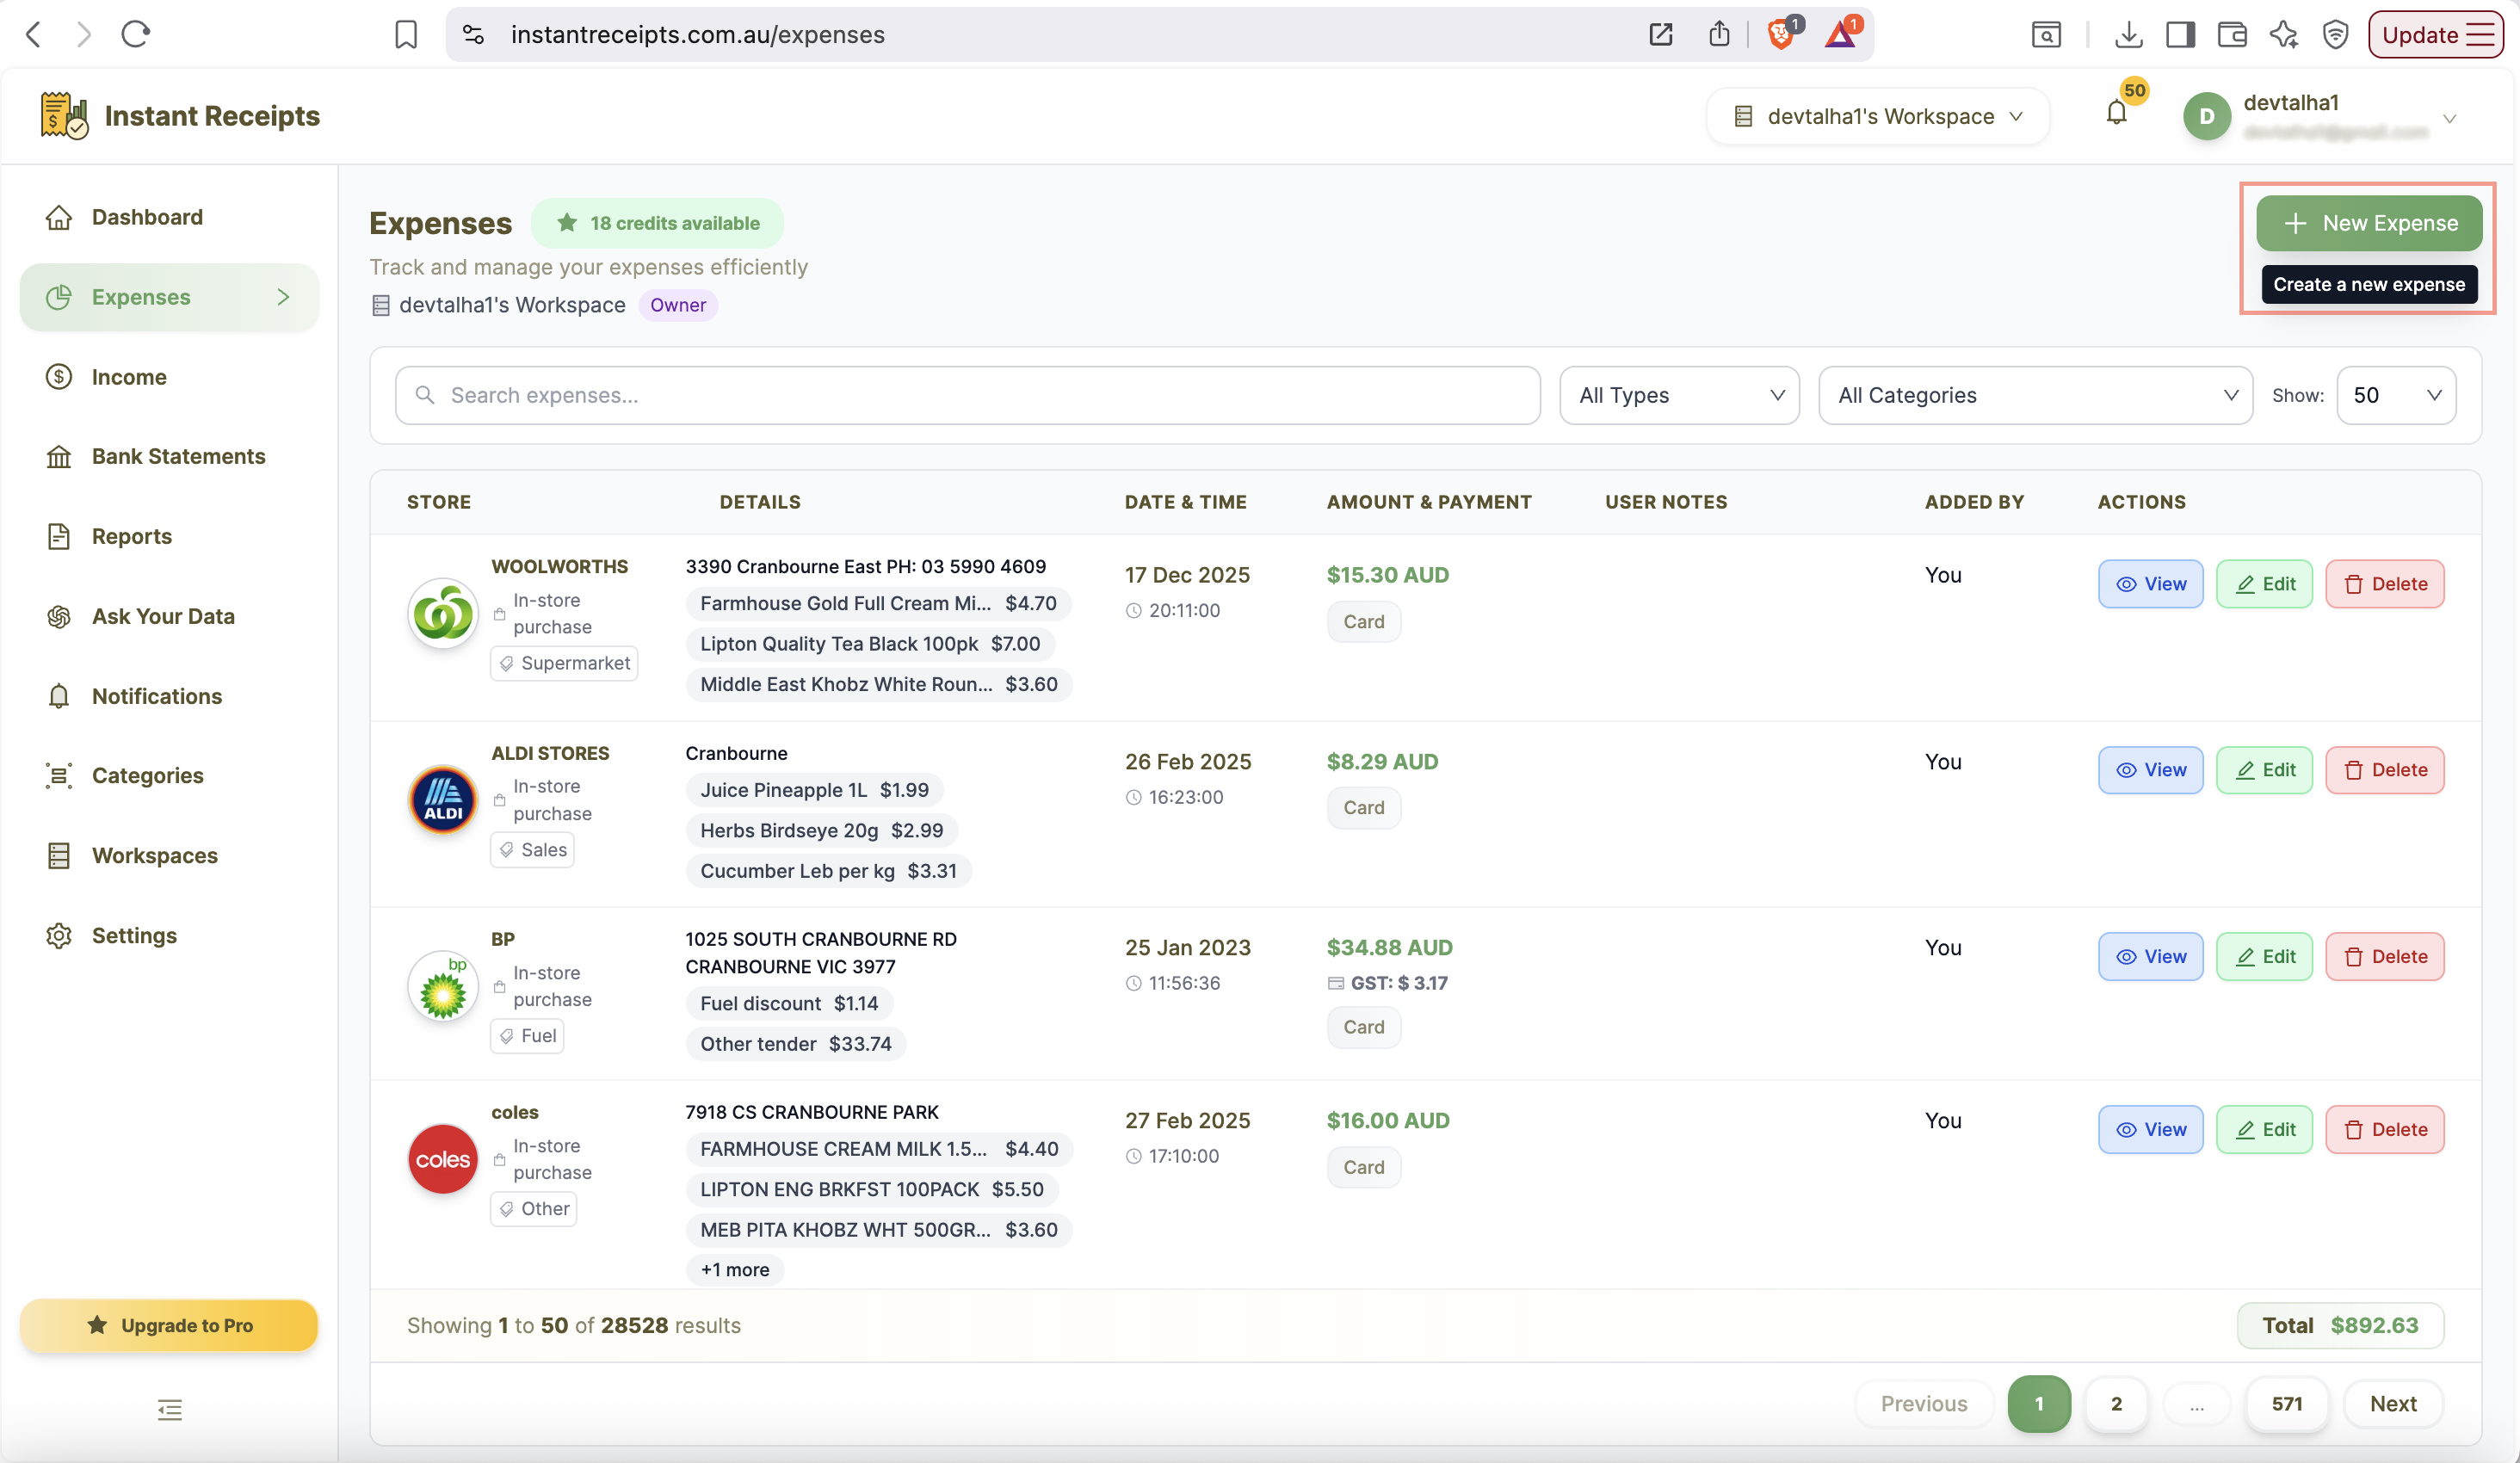The image size is (2520, 1463).
Task: View the Woolworths expense
Action: click(x=2150, y=584)
